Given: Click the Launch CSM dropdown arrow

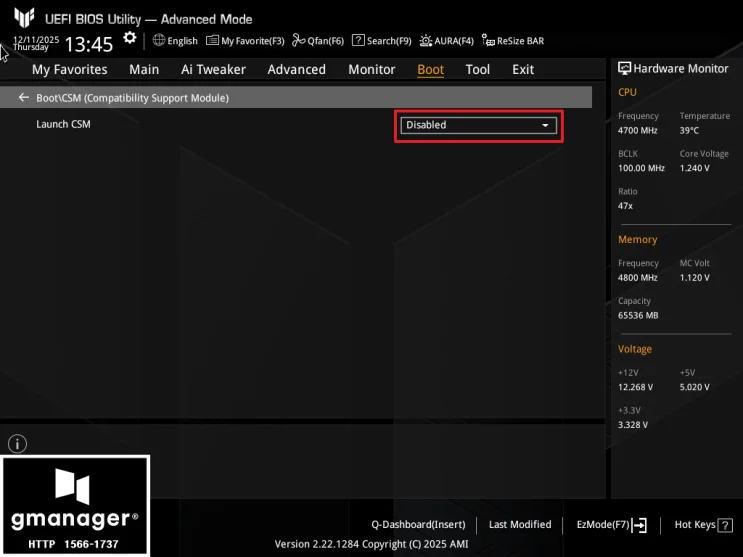Looking at the screenshot, I should [545, 125].
